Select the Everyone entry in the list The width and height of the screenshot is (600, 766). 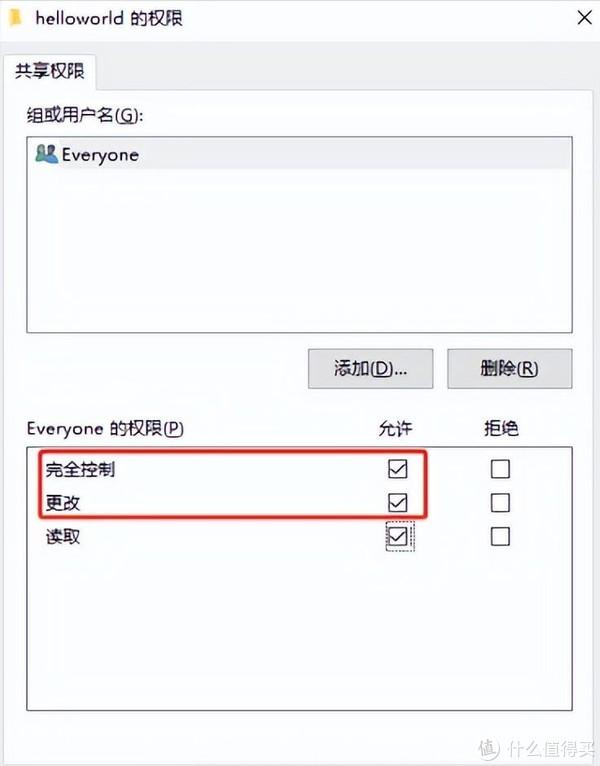pos(299,154)
